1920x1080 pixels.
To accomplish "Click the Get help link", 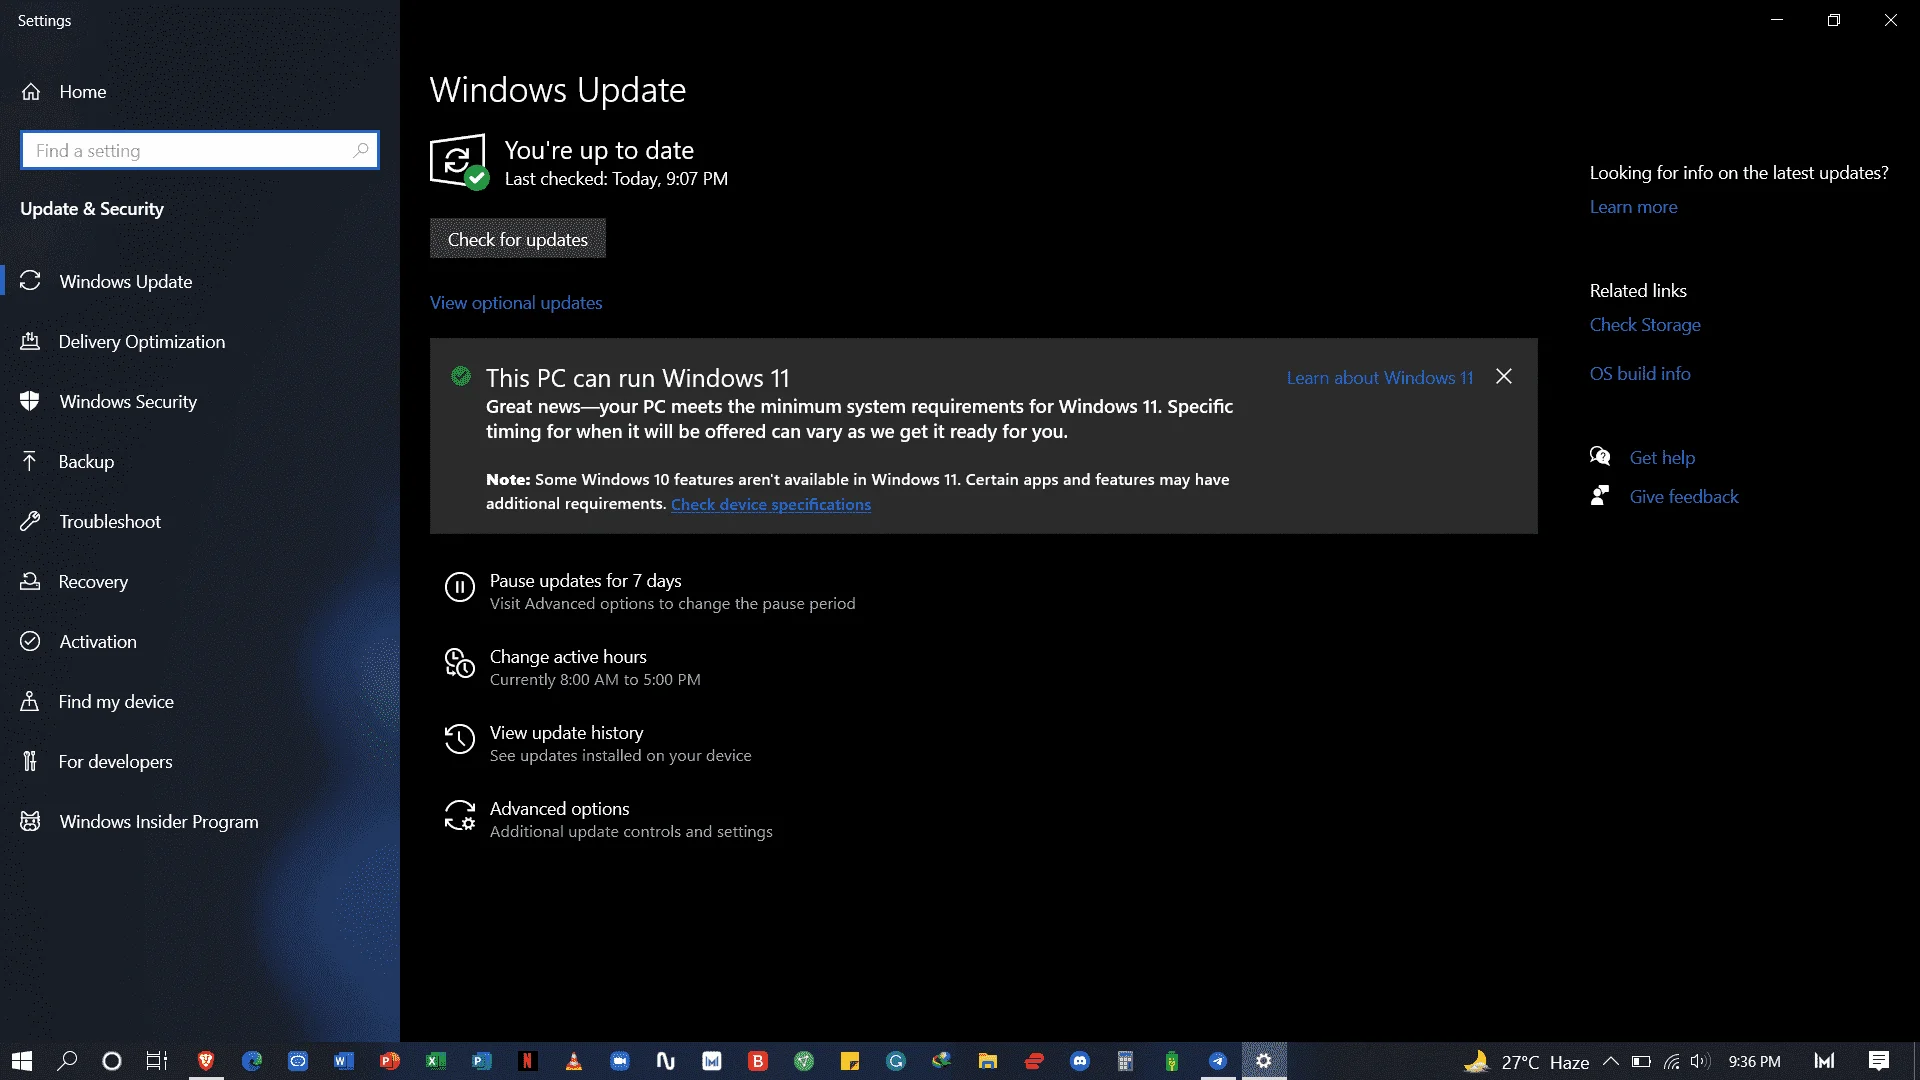I will point(1662,457).
